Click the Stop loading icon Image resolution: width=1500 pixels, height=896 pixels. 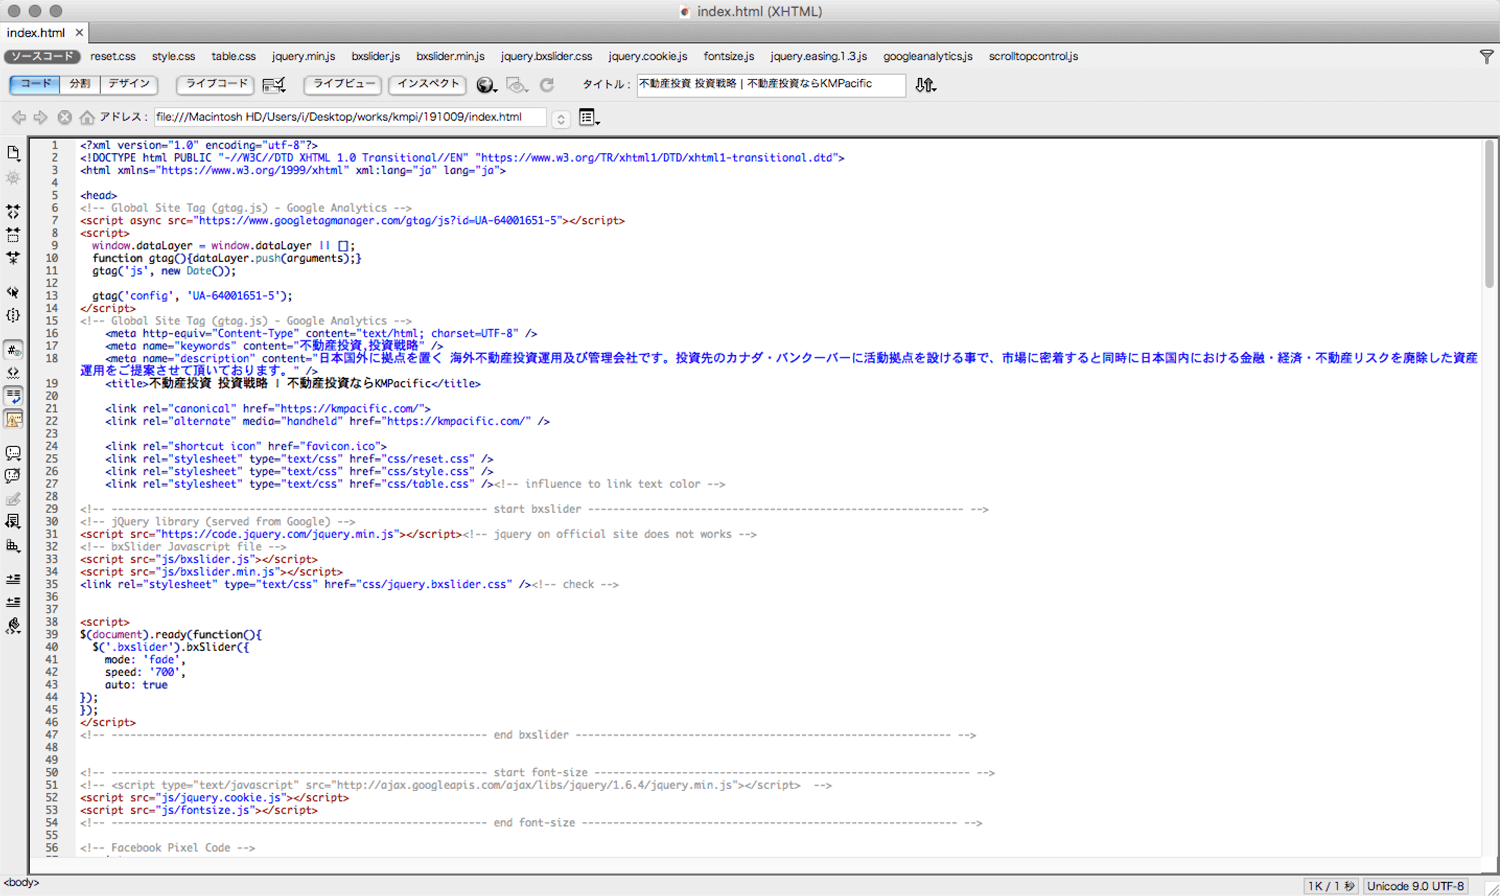point(64,118)
